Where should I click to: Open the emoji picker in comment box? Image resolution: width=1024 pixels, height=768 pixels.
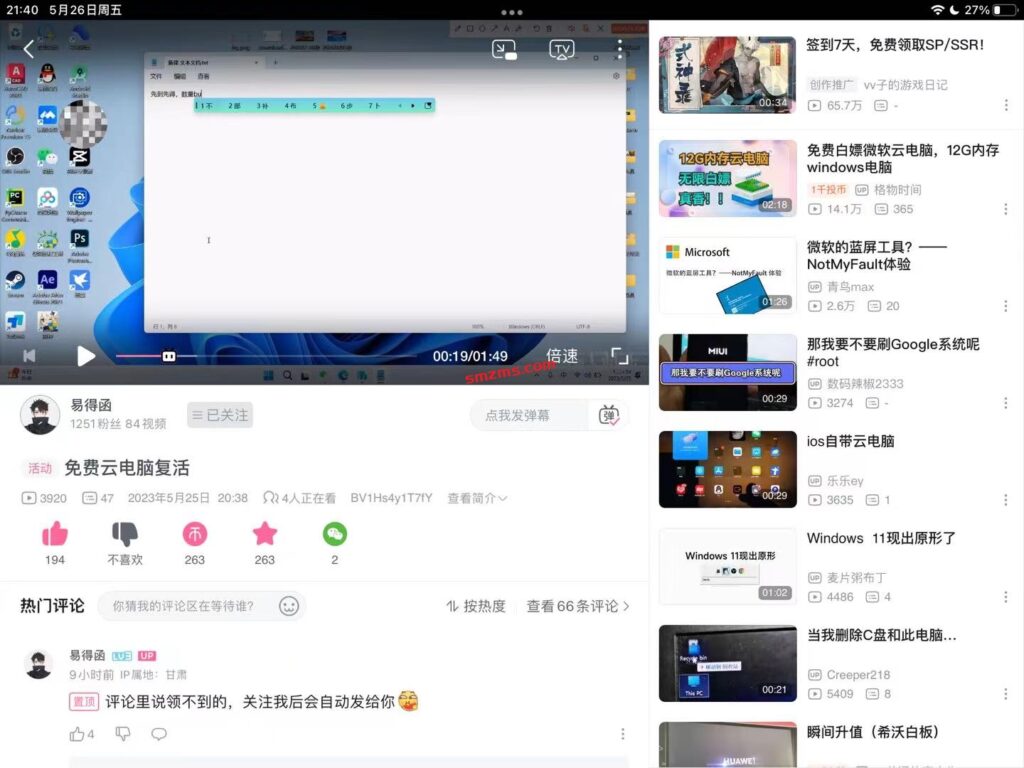click(x=289, y=606)
